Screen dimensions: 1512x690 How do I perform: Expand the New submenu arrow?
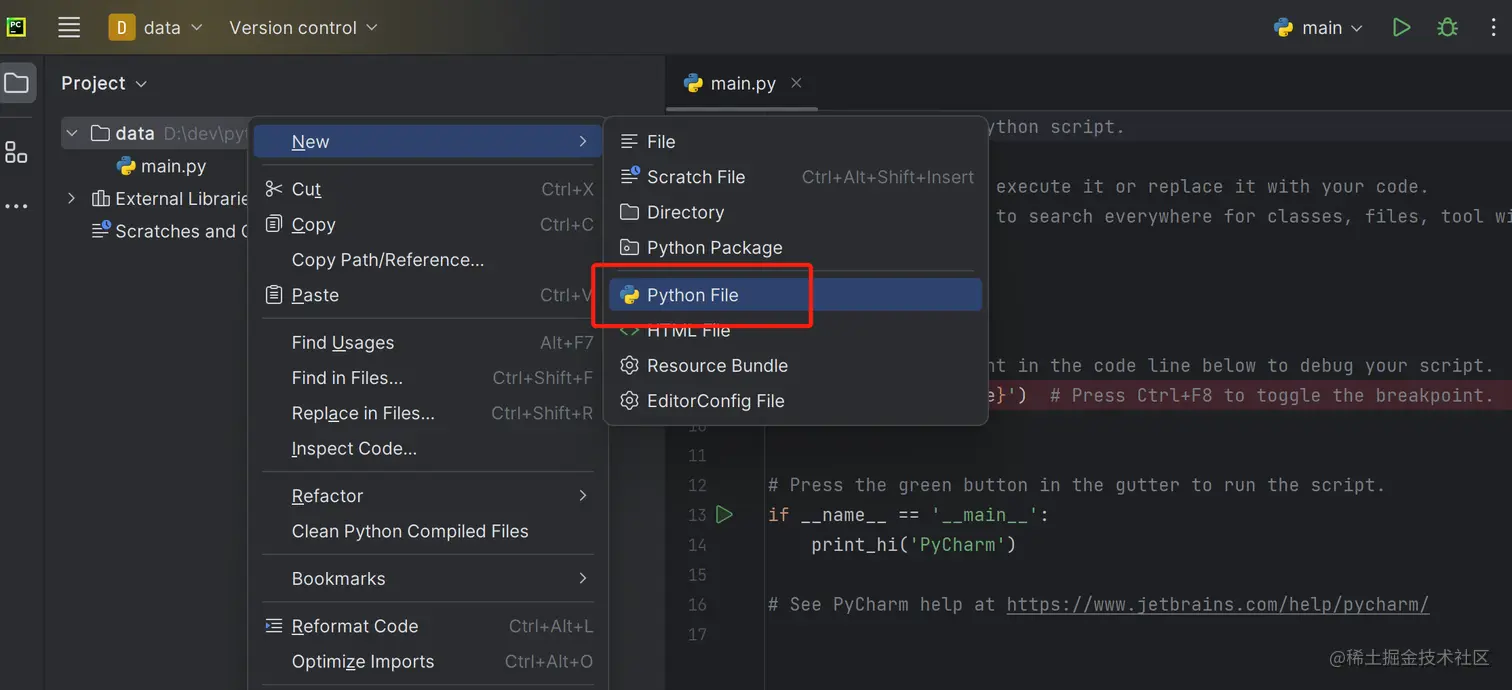pyautogui.click(x=582, y=141)
